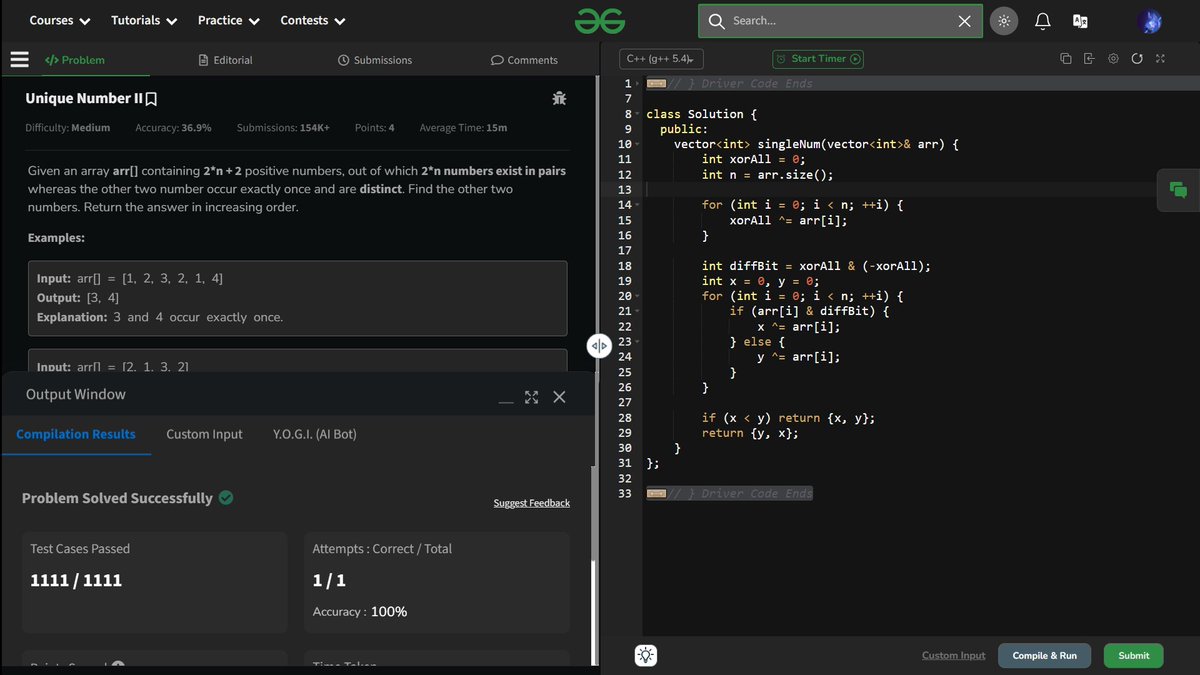Collapse the if block fold at line 21
1200x675 pixels.
639,312
